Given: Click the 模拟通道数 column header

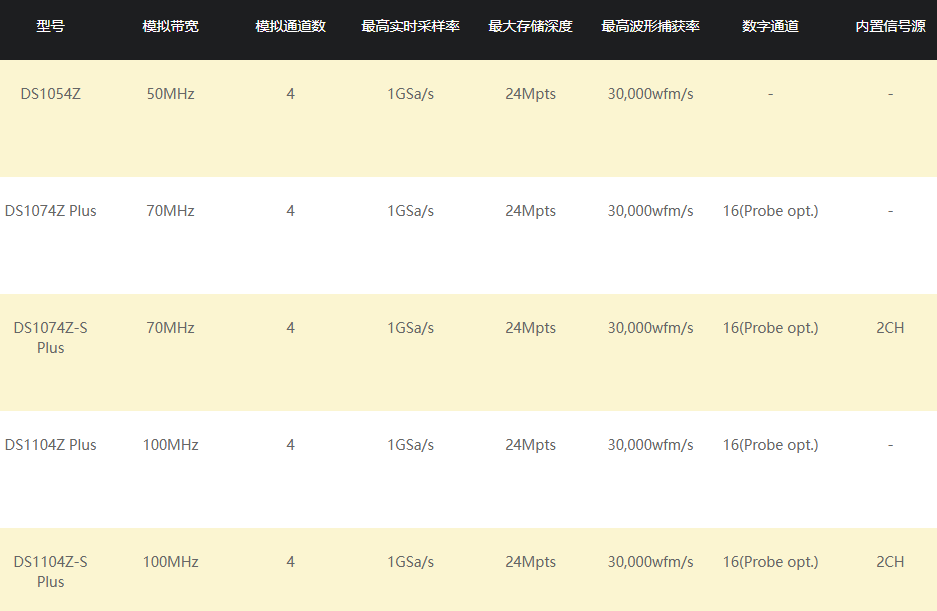Looking at the screenshot, I should pyautogui.click(x=290, y=26).
